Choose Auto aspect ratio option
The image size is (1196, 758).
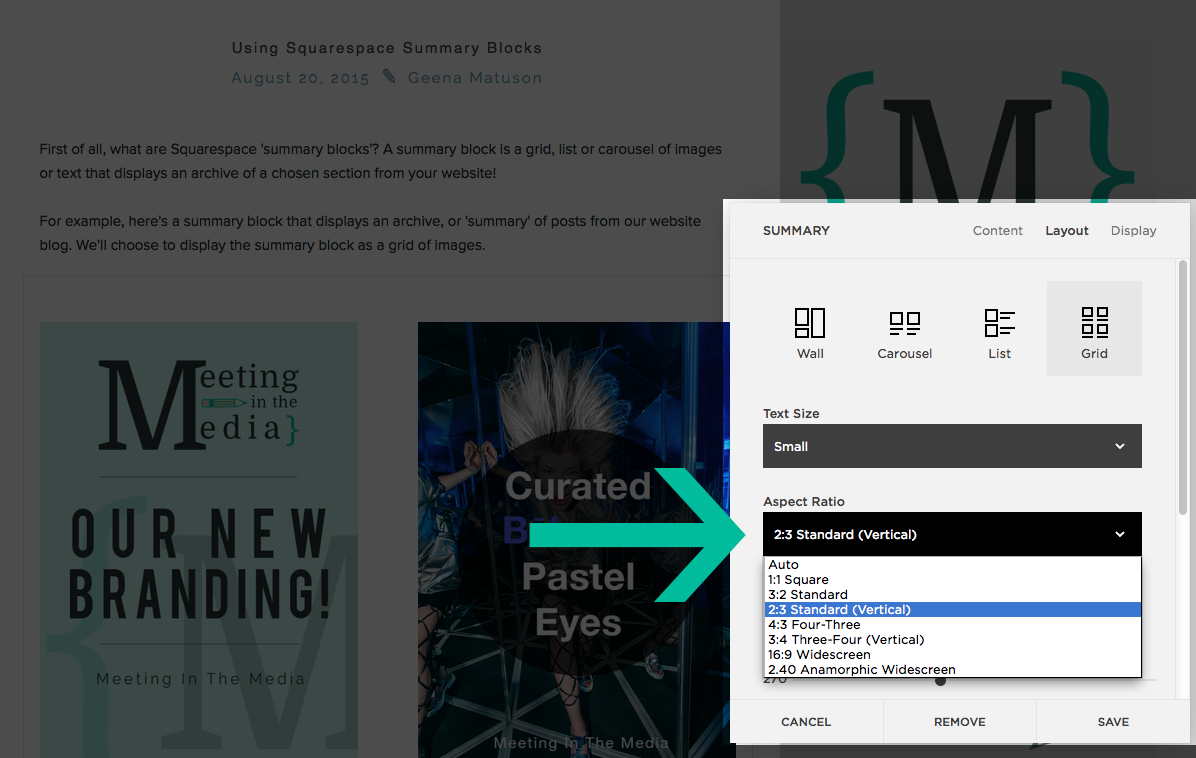tap(953, 564)
